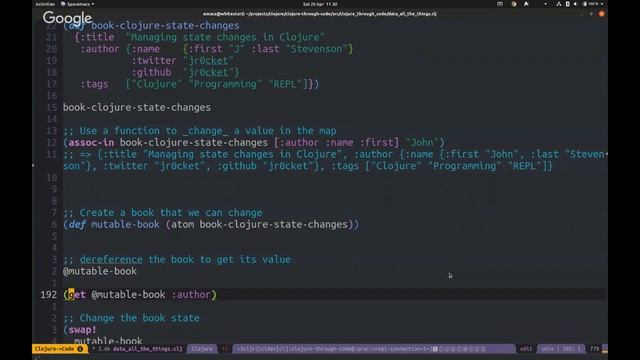Click the evaluation result comment starting with ;; =>
640x360 pixels.
pyautogui.click(x=335, y=160)
